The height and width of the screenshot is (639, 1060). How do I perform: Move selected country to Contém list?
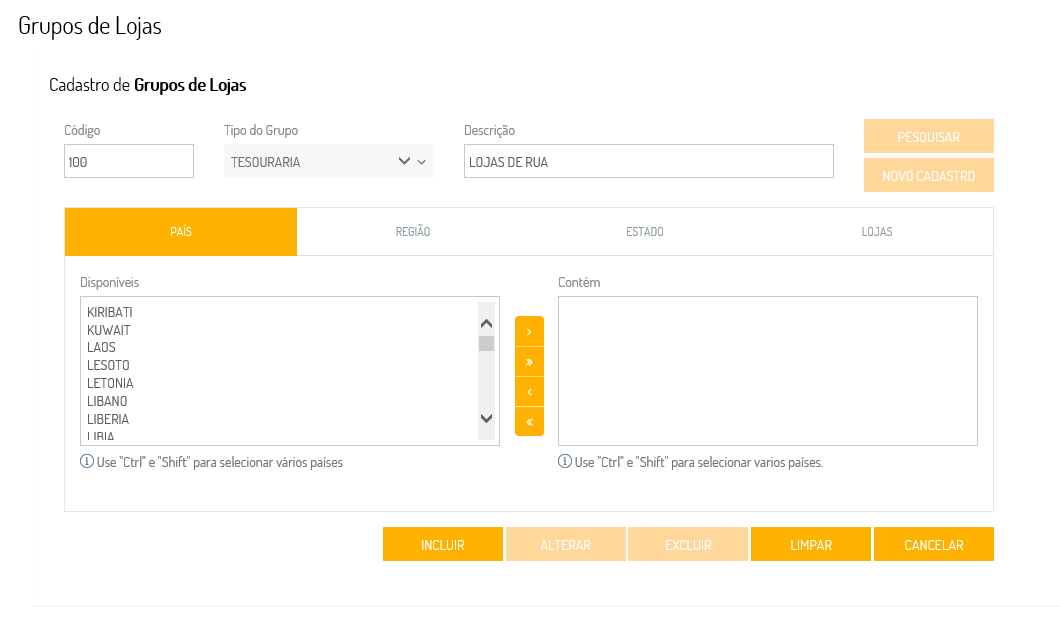pos(529,331)
